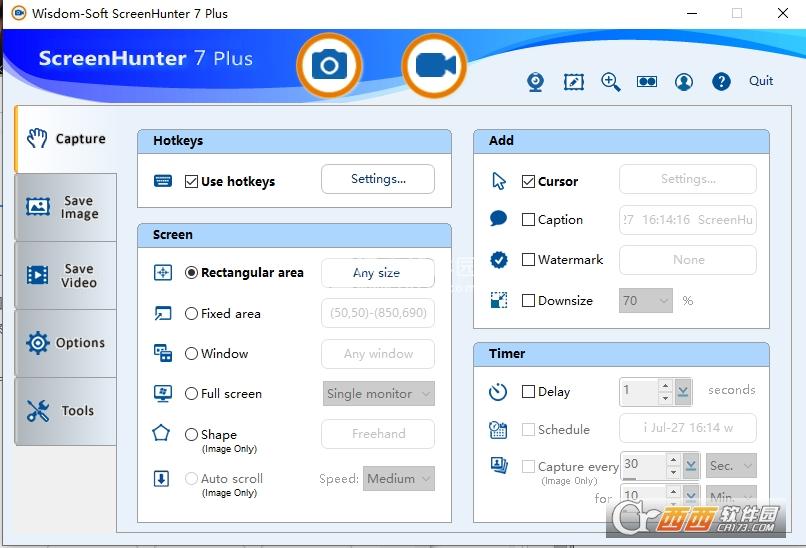Open the Downsize percent dropdown
This screenshot has width=806, height=548.
[x=646, y=301]
